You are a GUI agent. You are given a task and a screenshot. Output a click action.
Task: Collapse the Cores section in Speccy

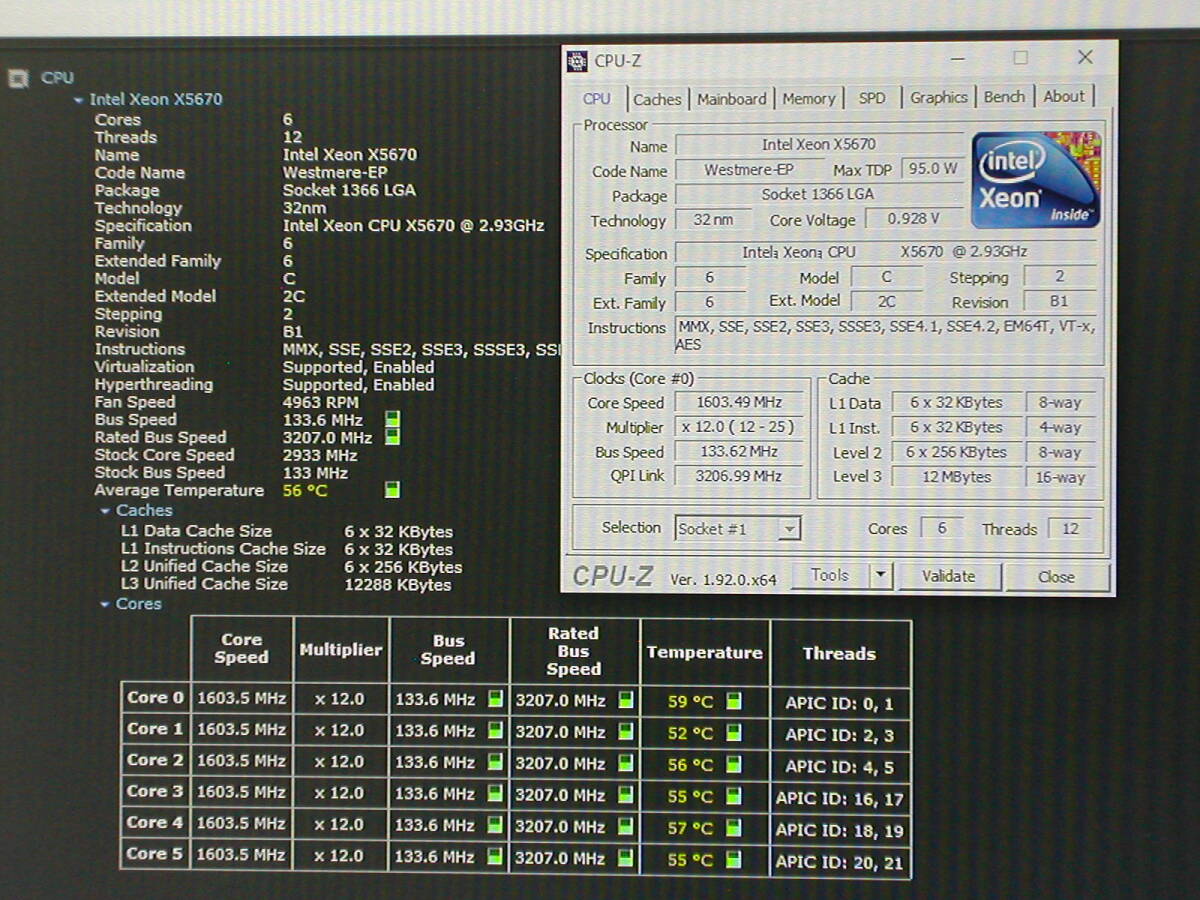coord(105,604)
